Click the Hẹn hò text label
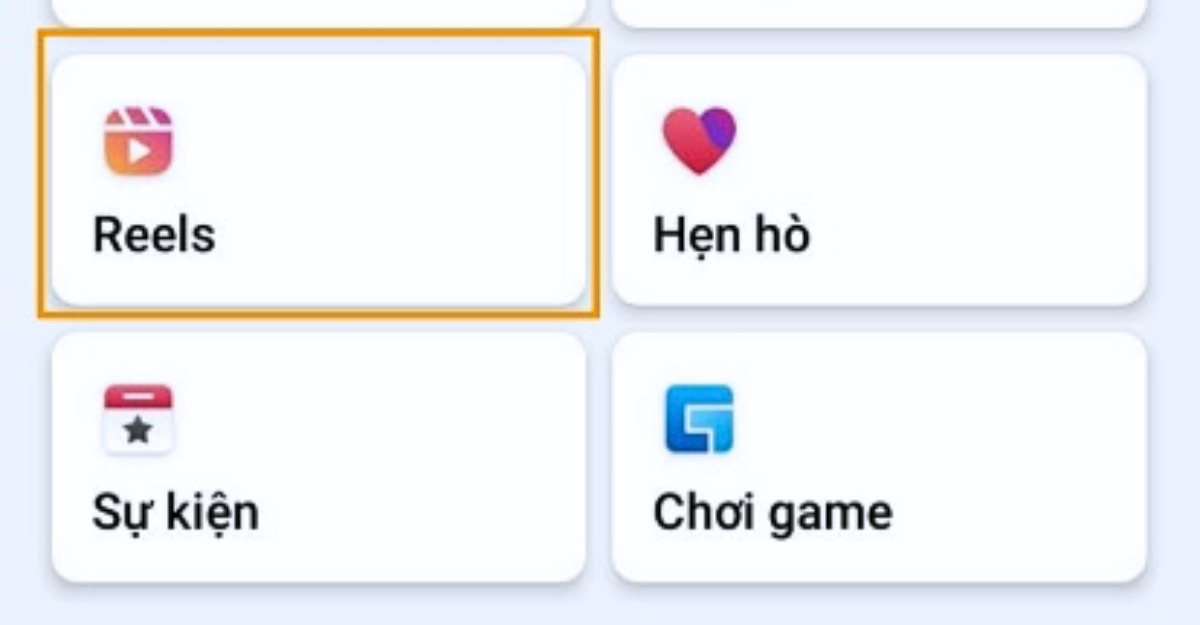 click(x=732, y=236)
